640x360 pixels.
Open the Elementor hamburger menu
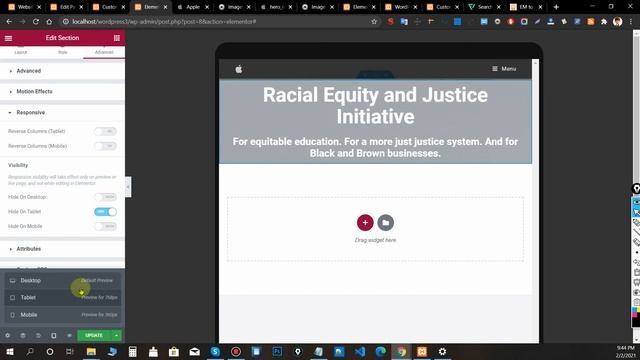8,38
